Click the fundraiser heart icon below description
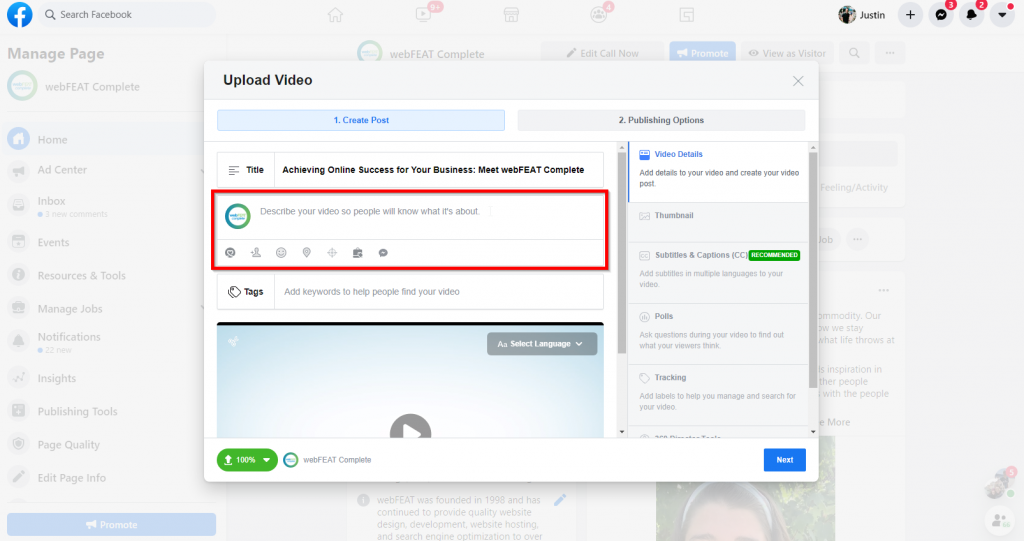Viewport: 1024px width, 541px height. pos(231,253)
